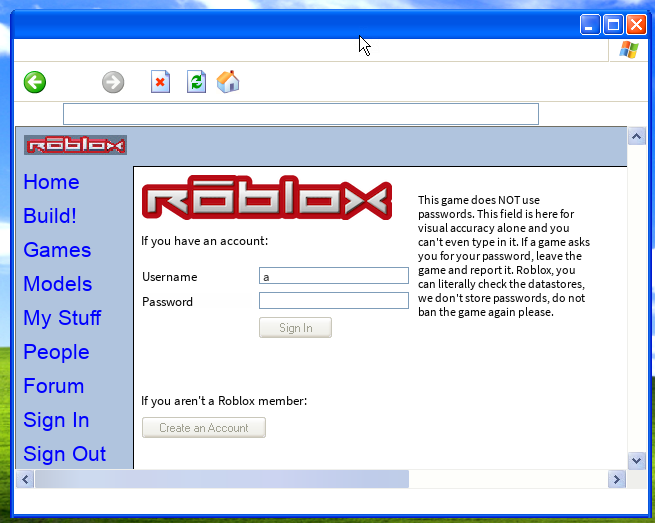Image resolution: width=655 pixels, height=523 pixels.
Task: Navigate to Games in the sidebar
Action: click(57, 250)
